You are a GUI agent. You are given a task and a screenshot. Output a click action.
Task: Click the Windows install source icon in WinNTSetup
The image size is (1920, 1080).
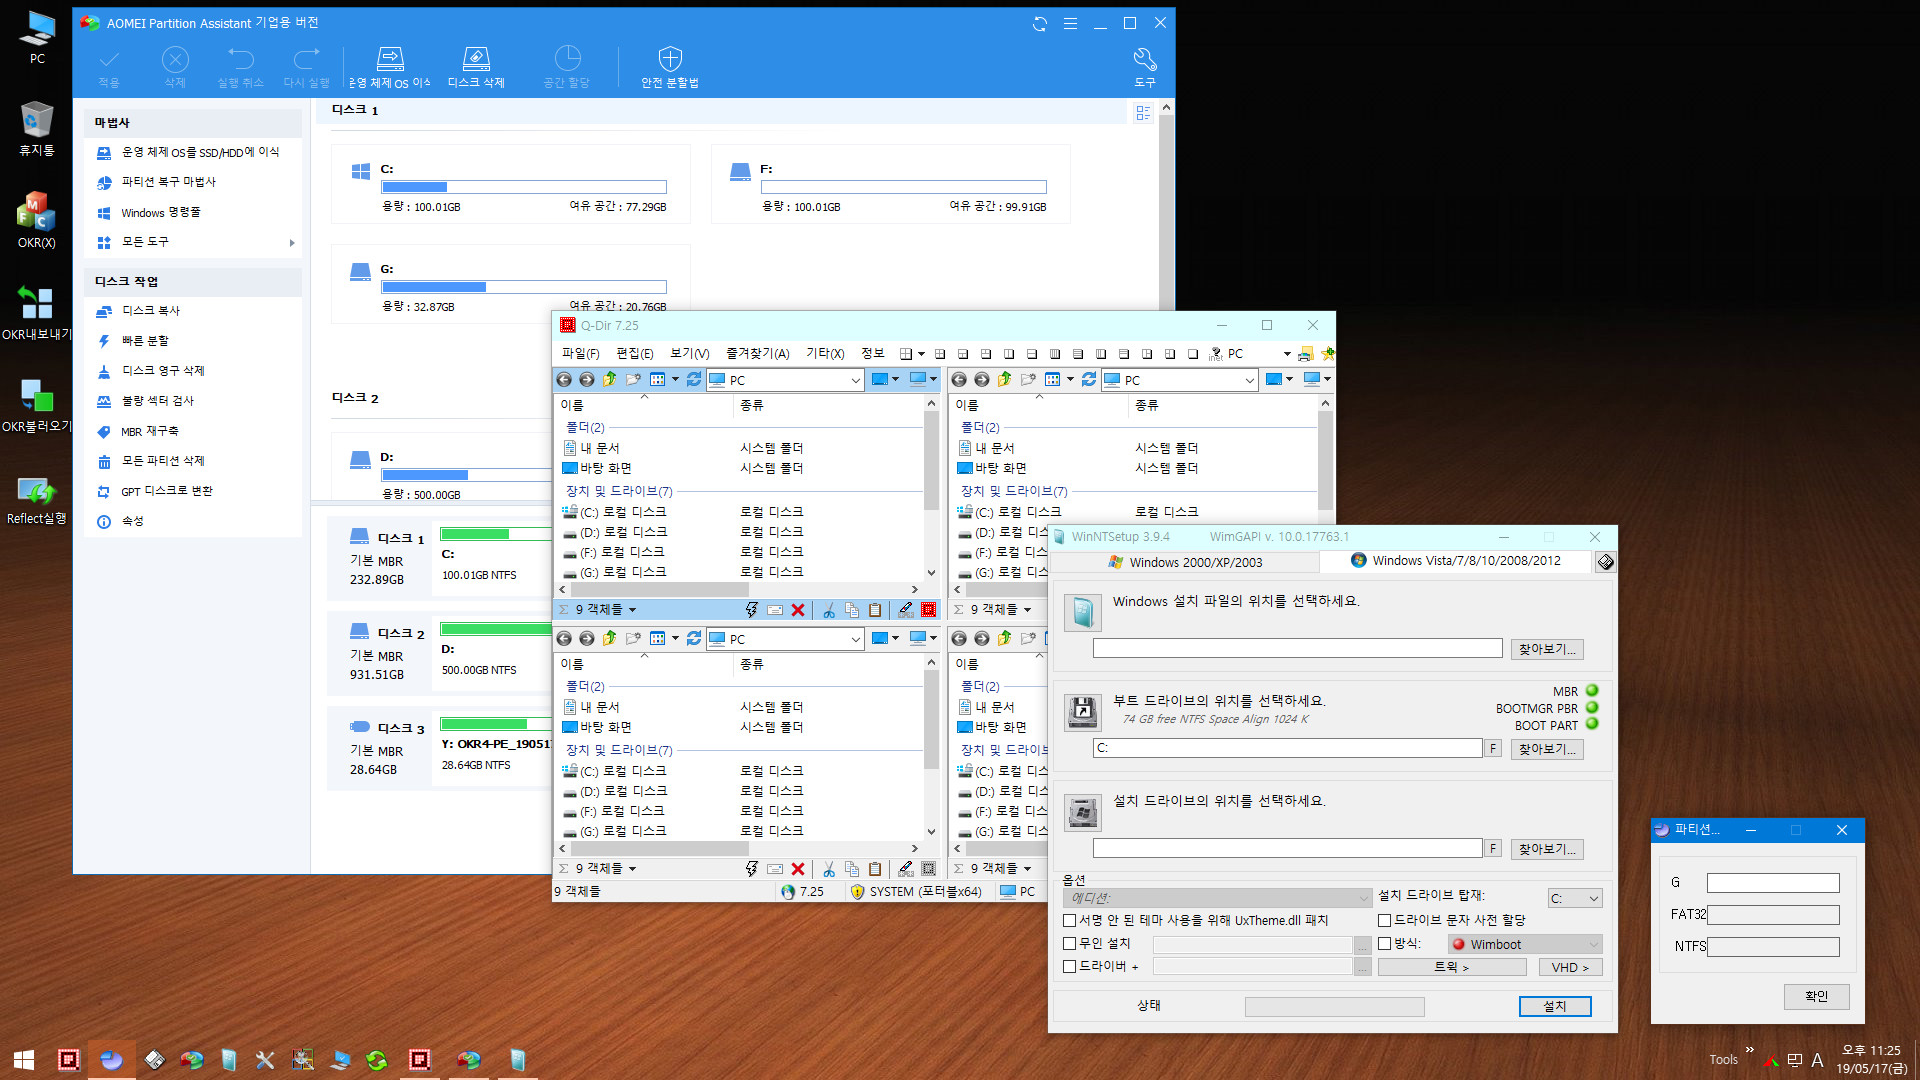[1083, 612]
